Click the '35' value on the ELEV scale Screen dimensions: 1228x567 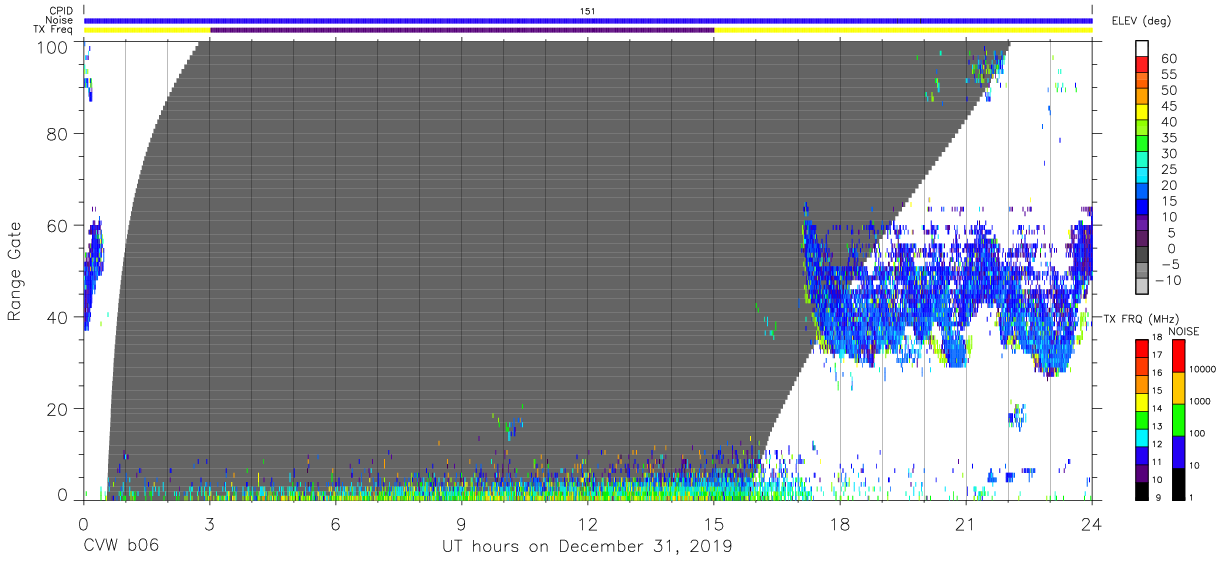[1169, 138]
